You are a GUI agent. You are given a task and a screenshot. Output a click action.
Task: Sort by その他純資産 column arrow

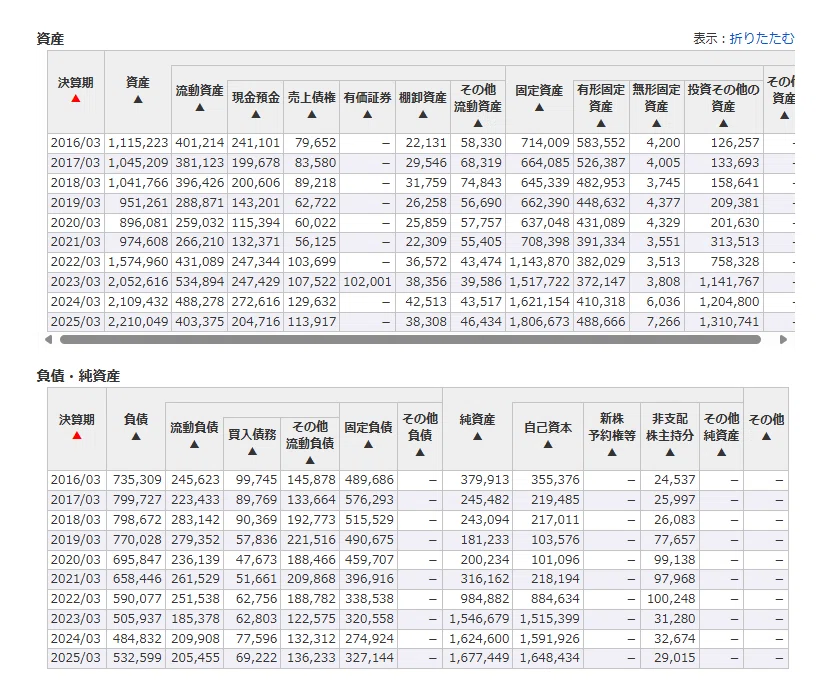click(721, 452)
